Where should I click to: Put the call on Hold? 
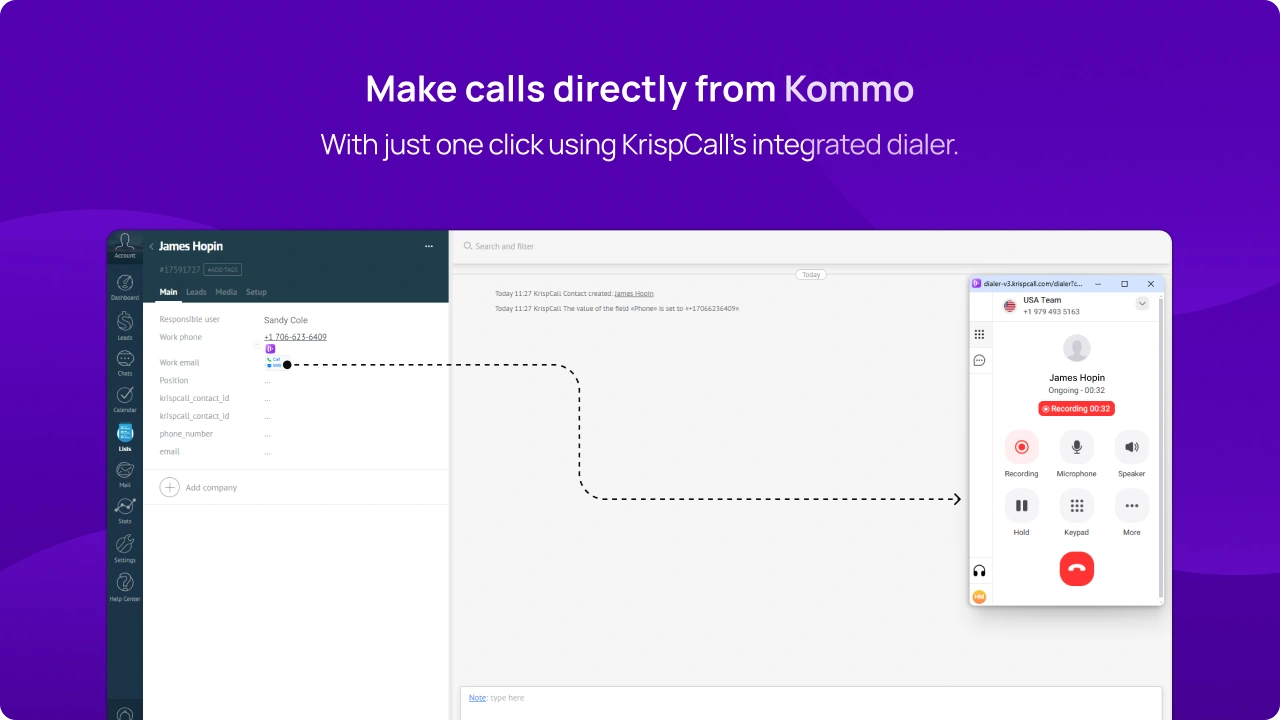1021,506
